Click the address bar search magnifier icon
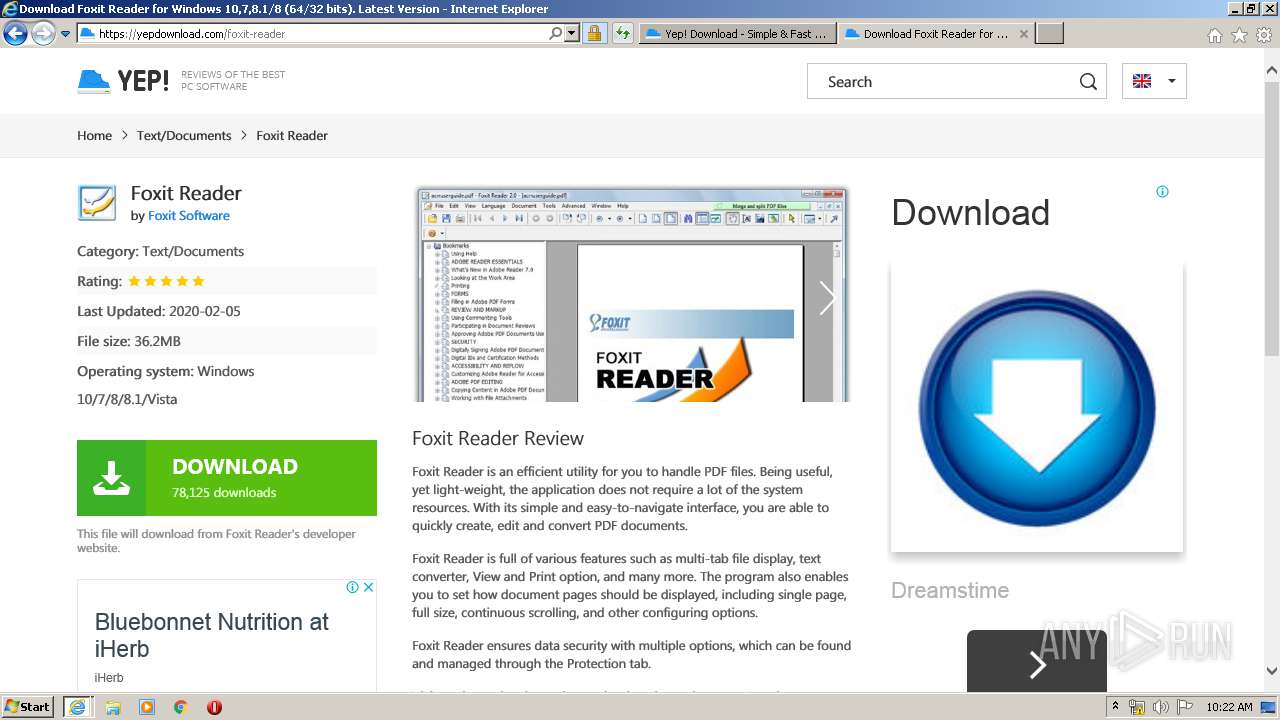 click(x=556, y=34)
